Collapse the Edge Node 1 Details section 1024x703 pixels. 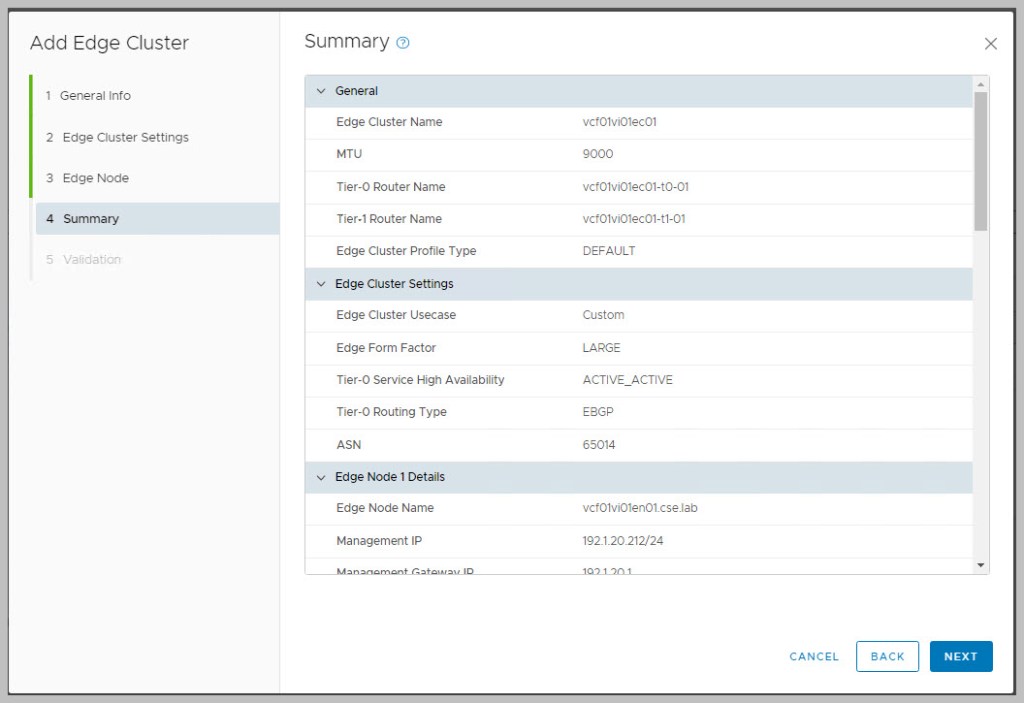click(321, 477)
